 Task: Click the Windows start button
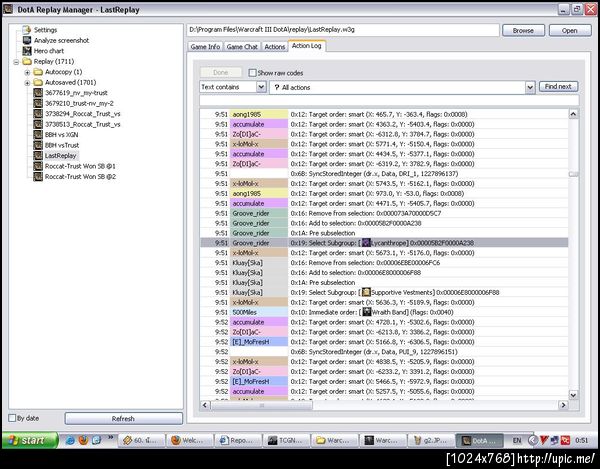(30, 440)
